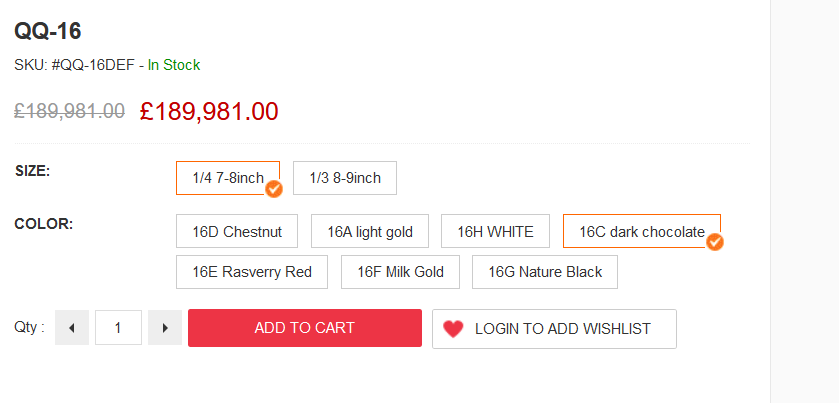839x403 pixels.
Task: Click the In Stock status text
Action: tap(174, 65)
